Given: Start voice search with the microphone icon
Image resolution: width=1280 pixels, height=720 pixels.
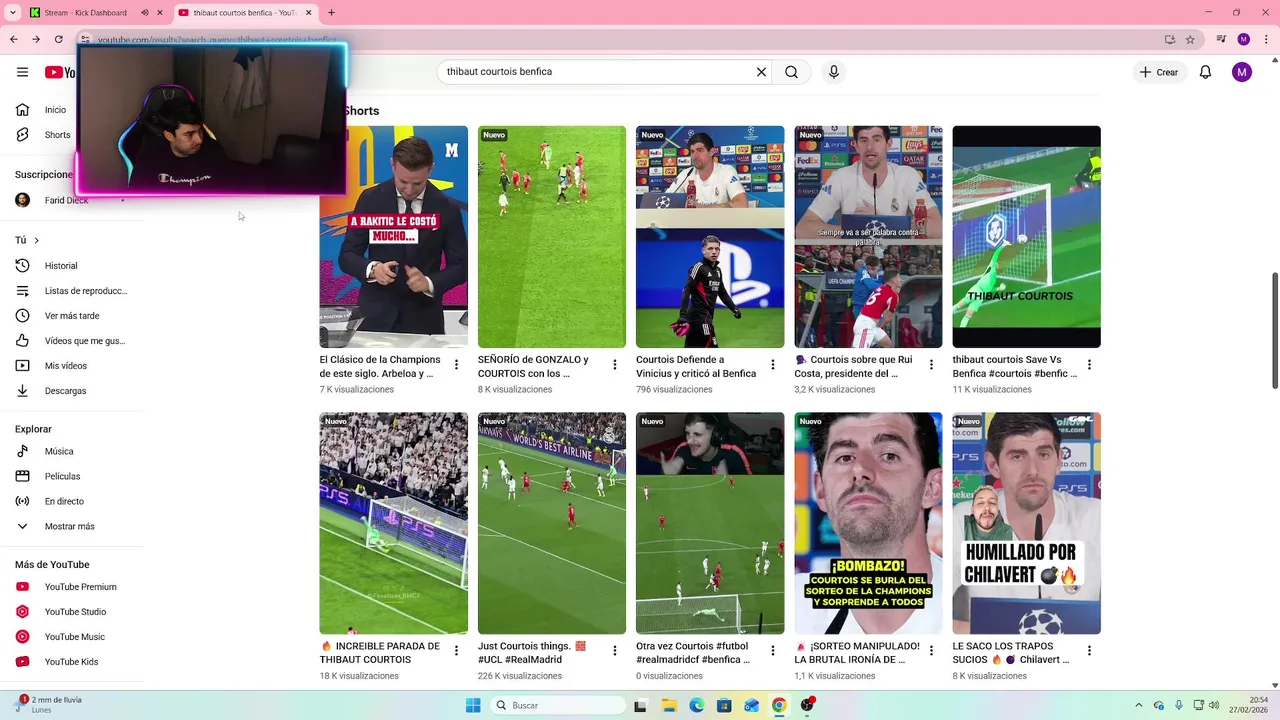Looking at the screenshot, I should [x=834, y=72].
